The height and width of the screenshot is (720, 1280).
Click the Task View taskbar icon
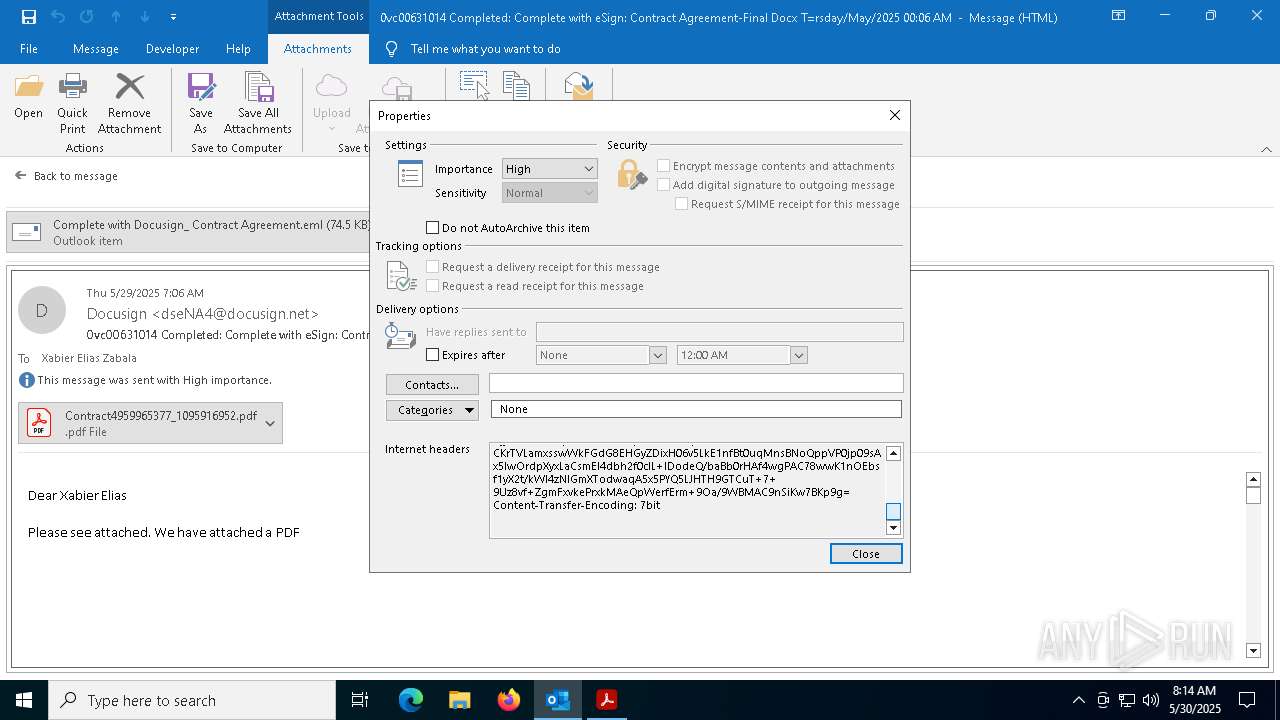pyautogui.click(x=360, y=700)
